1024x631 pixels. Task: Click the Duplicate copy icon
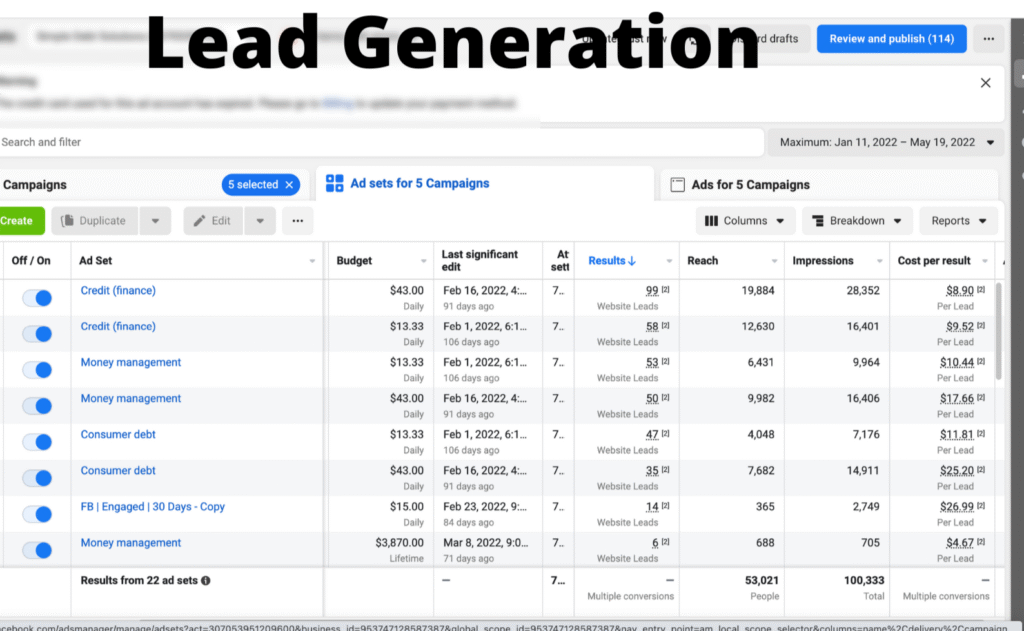[67, 221]
